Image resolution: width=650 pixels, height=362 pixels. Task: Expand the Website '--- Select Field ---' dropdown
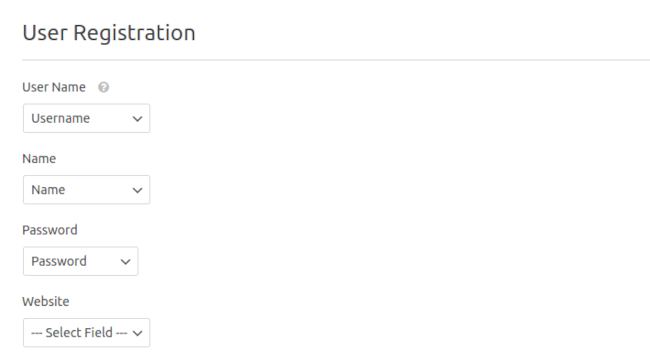pos(86,333)
